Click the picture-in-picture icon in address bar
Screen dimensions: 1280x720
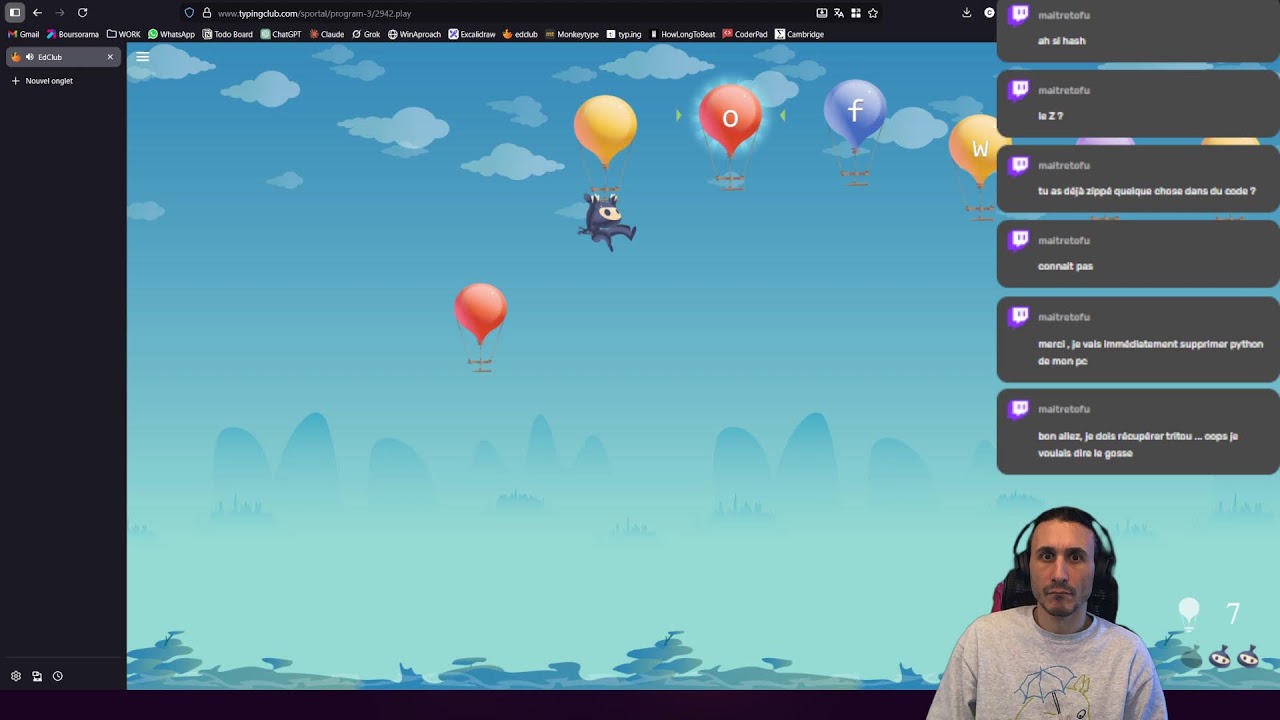pyautogui.click(x=822, y=13)
